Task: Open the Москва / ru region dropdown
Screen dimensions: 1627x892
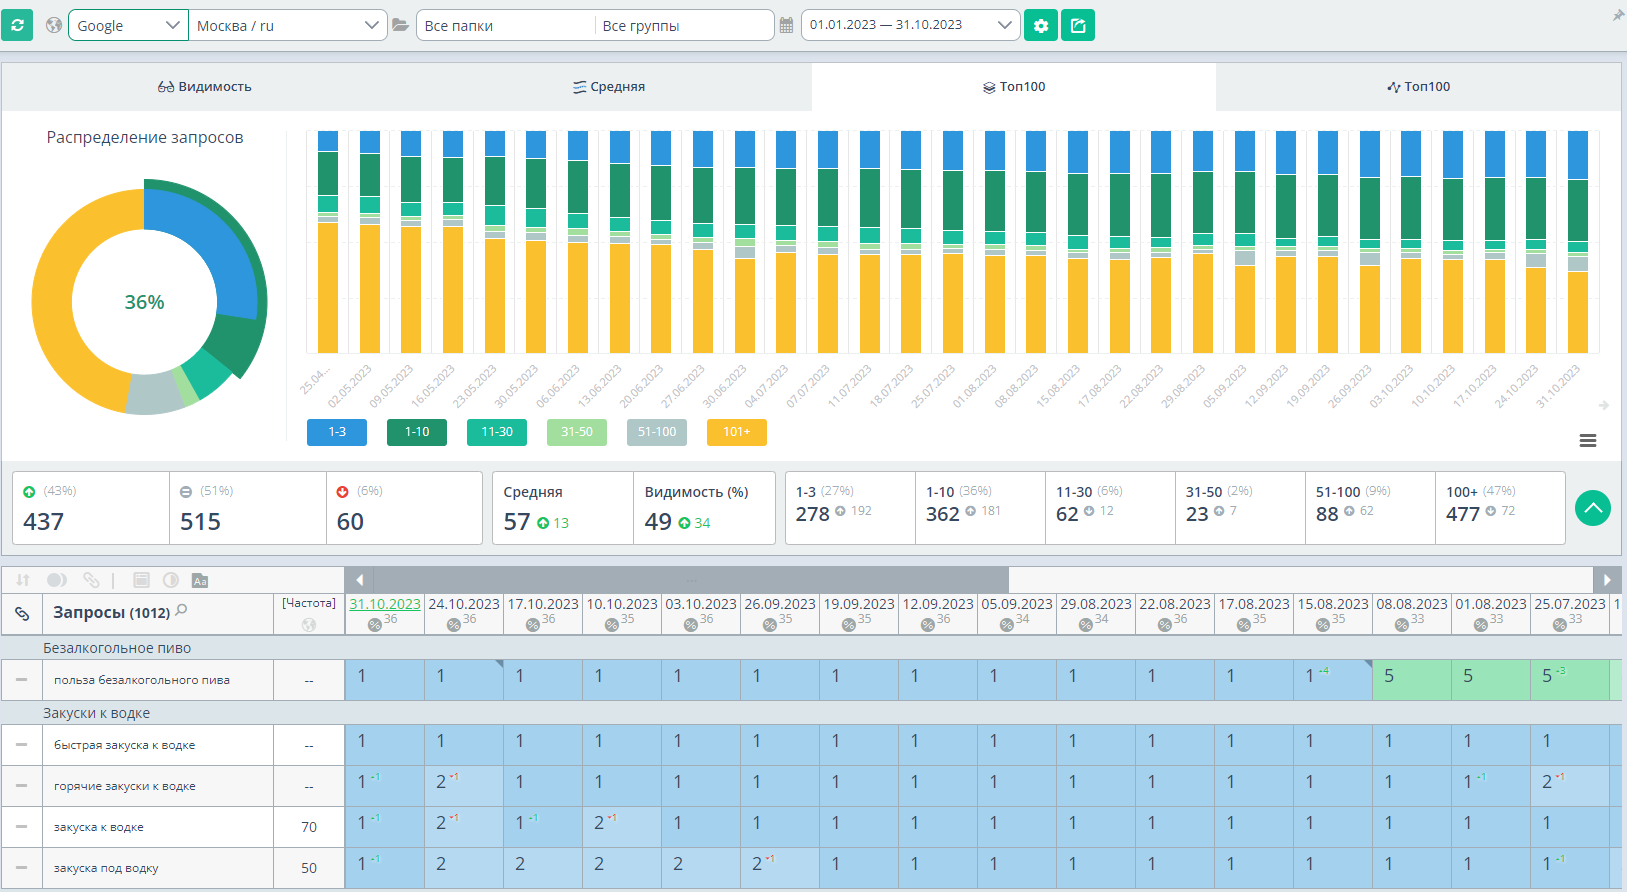Action: pos(288,25)
